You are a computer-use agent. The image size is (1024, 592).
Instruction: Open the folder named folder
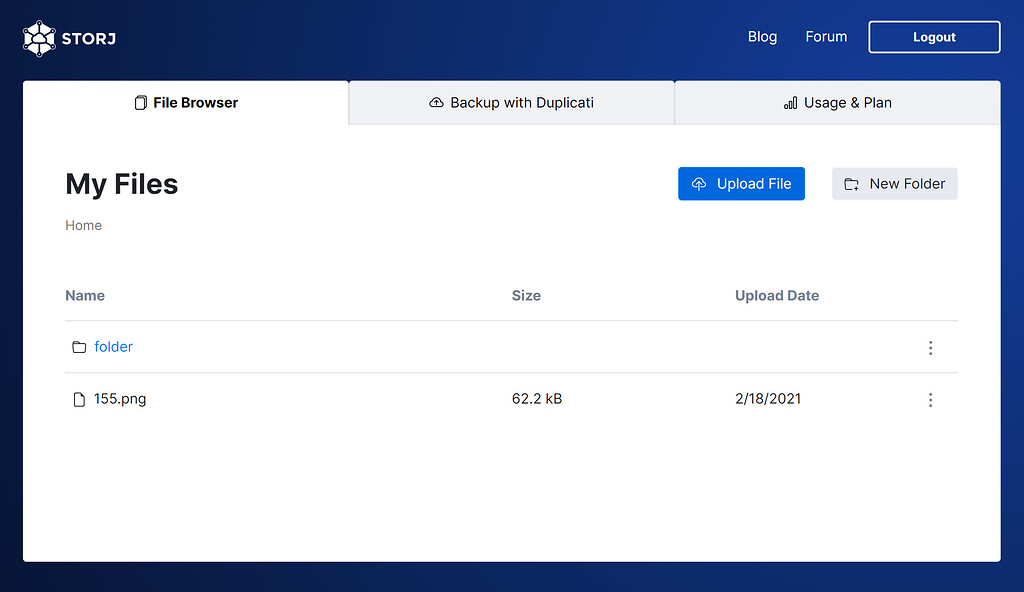pos(114,347)
